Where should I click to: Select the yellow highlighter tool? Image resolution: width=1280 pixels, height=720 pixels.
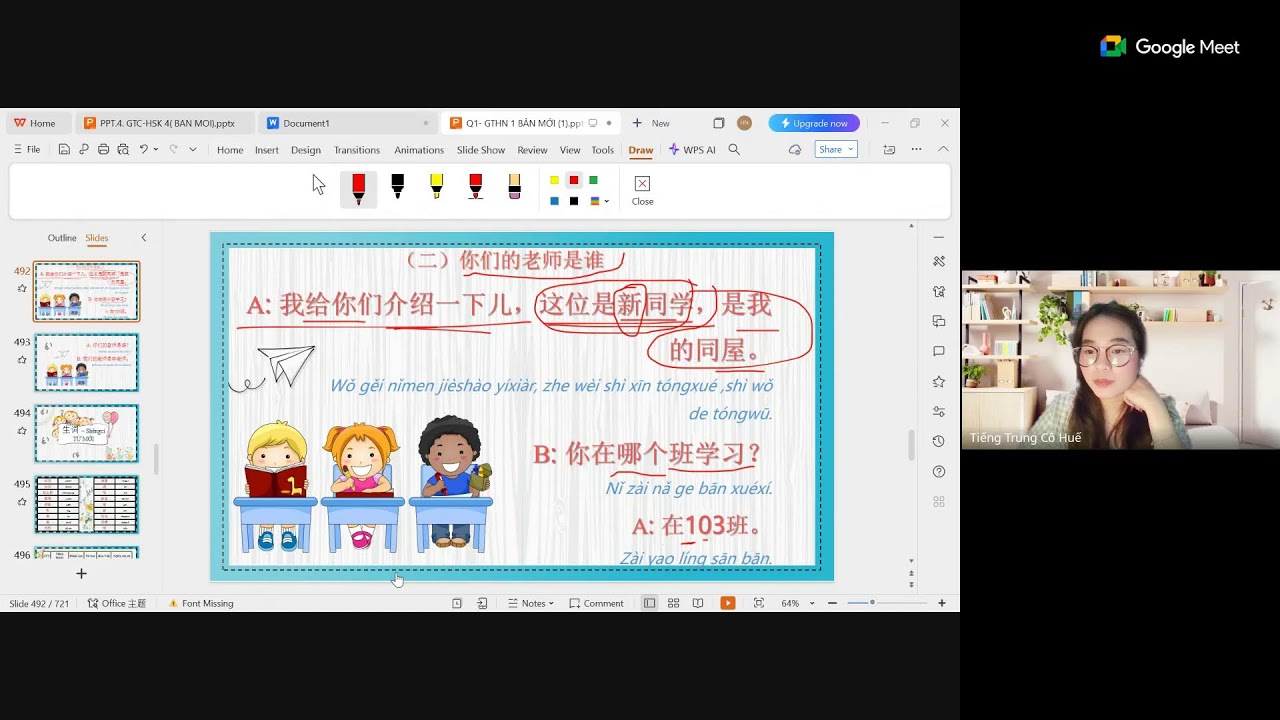436,187
